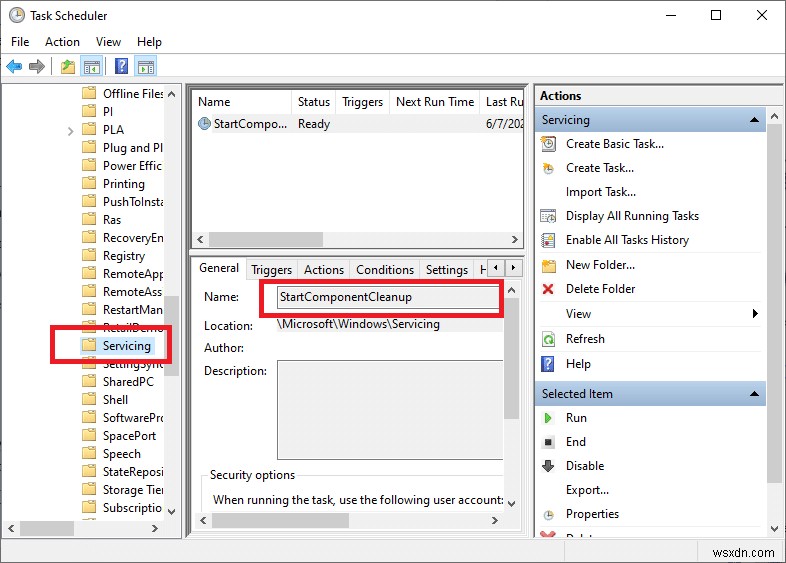Click the Last Run column header
Screen dimensions: 786x563
click(502, 102)
